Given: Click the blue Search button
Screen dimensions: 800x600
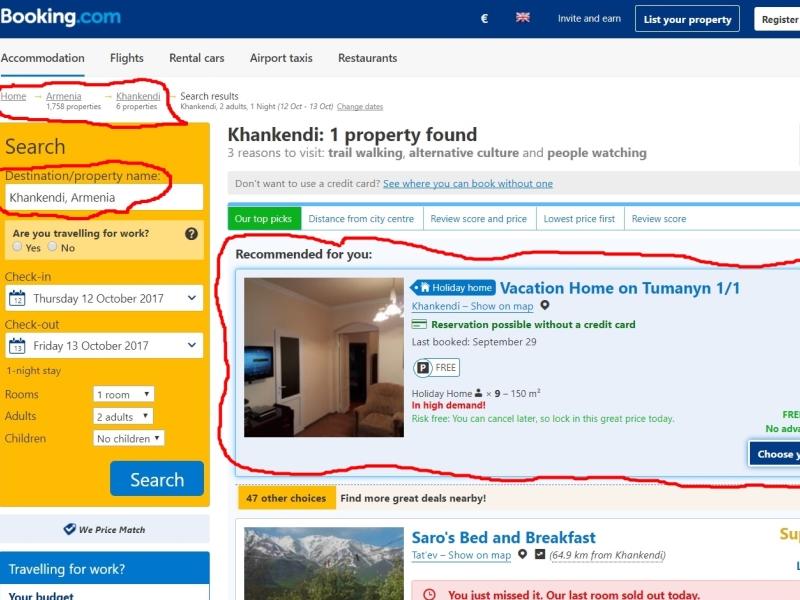Looking at the screenshot, I should pyautogui.click(x=157, y=479).
